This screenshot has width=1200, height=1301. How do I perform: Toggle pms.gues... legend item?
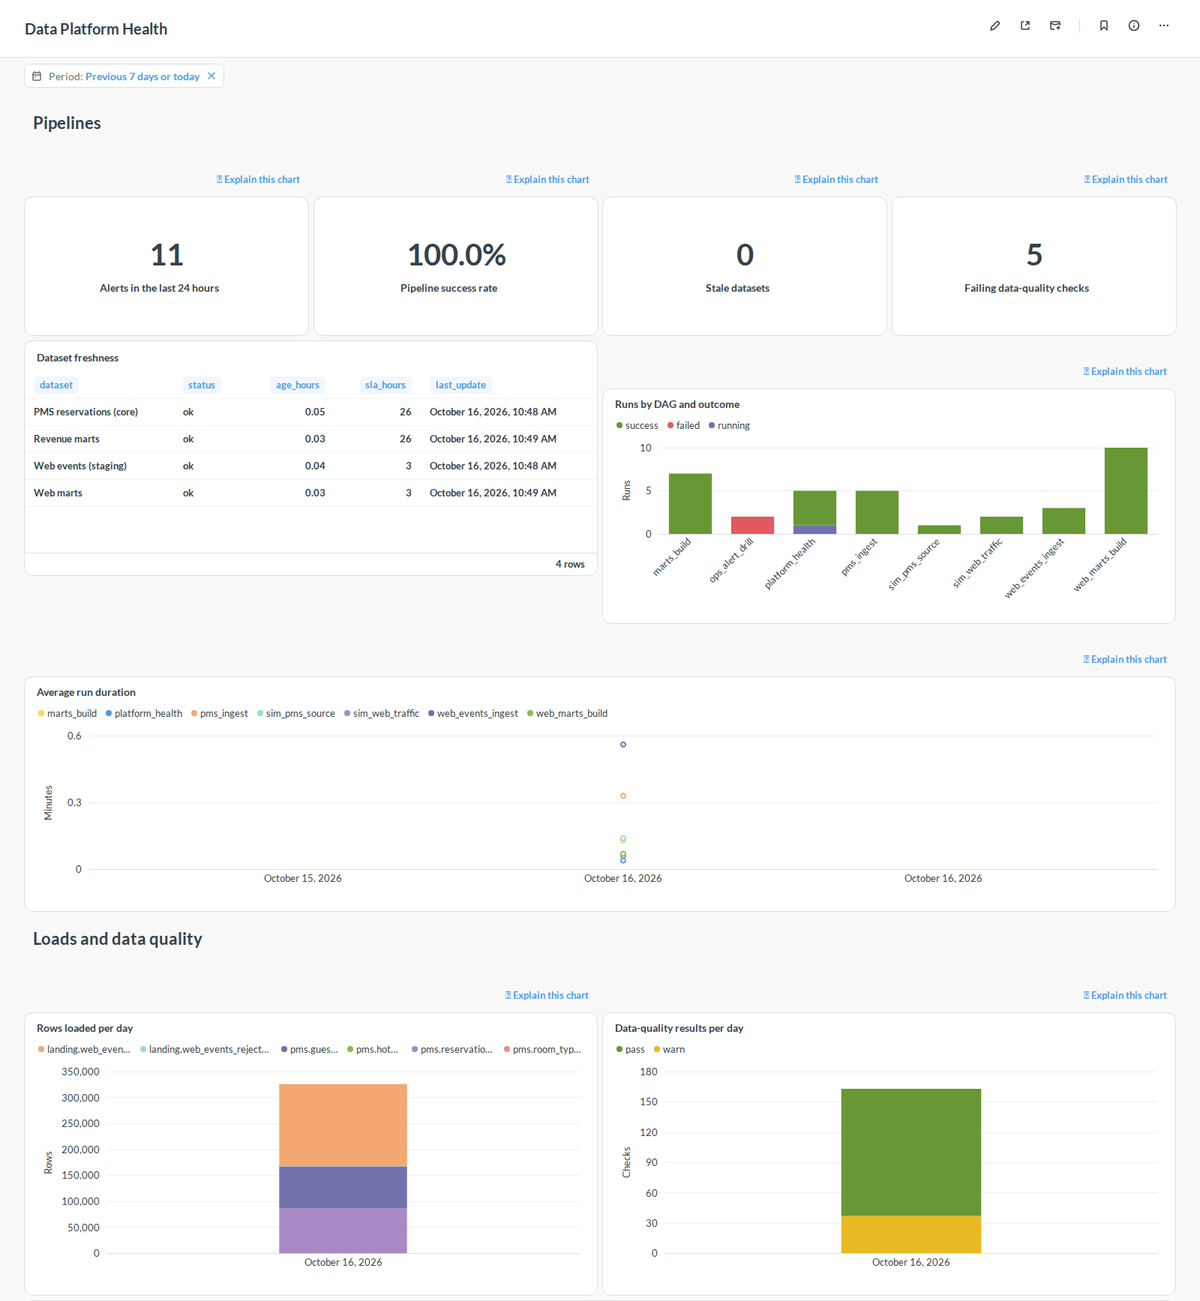310,1050
